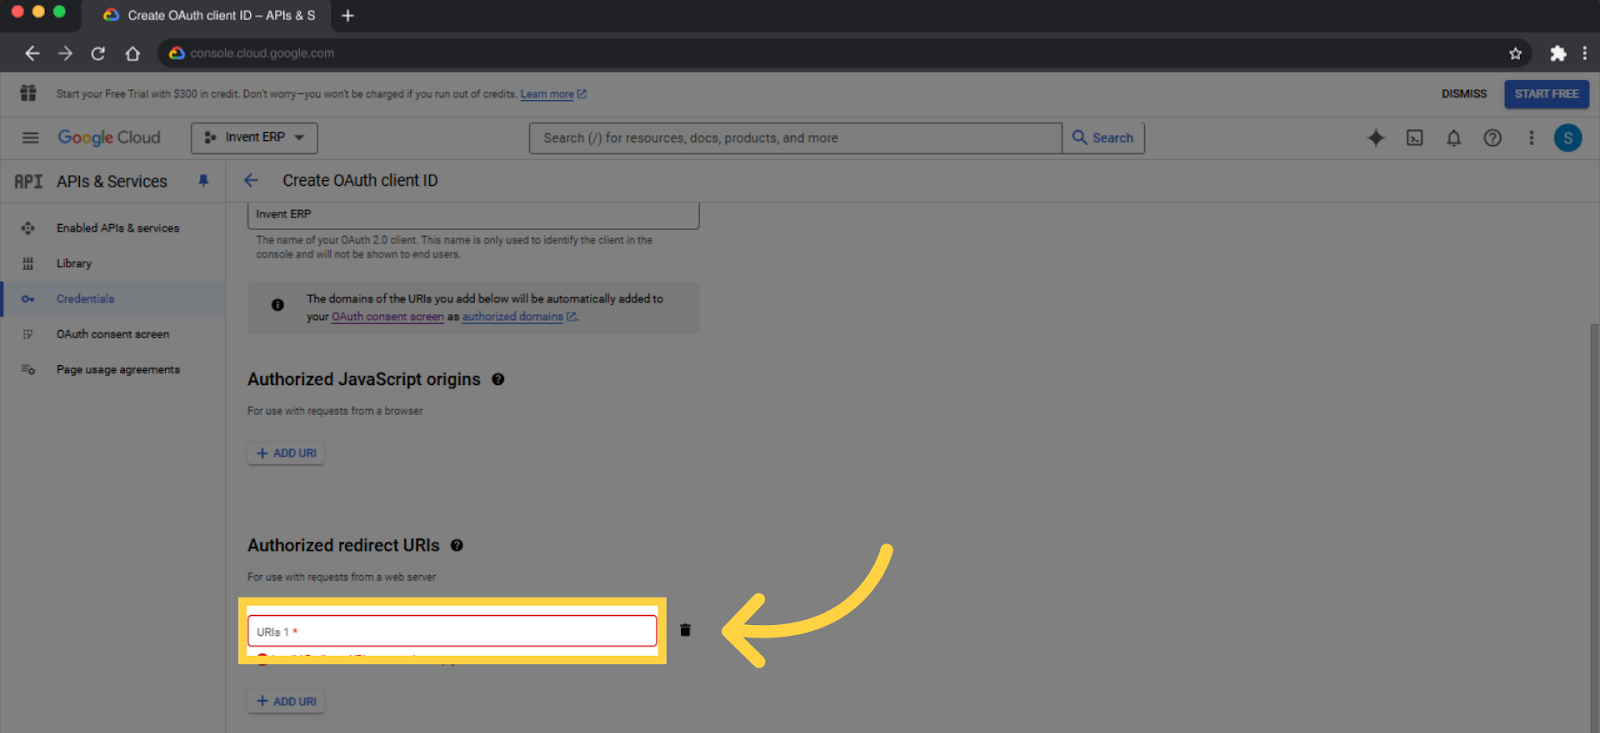Click the browser forward arrow
The width and height of the screenshot is (1600, 733).
point(65,53)
